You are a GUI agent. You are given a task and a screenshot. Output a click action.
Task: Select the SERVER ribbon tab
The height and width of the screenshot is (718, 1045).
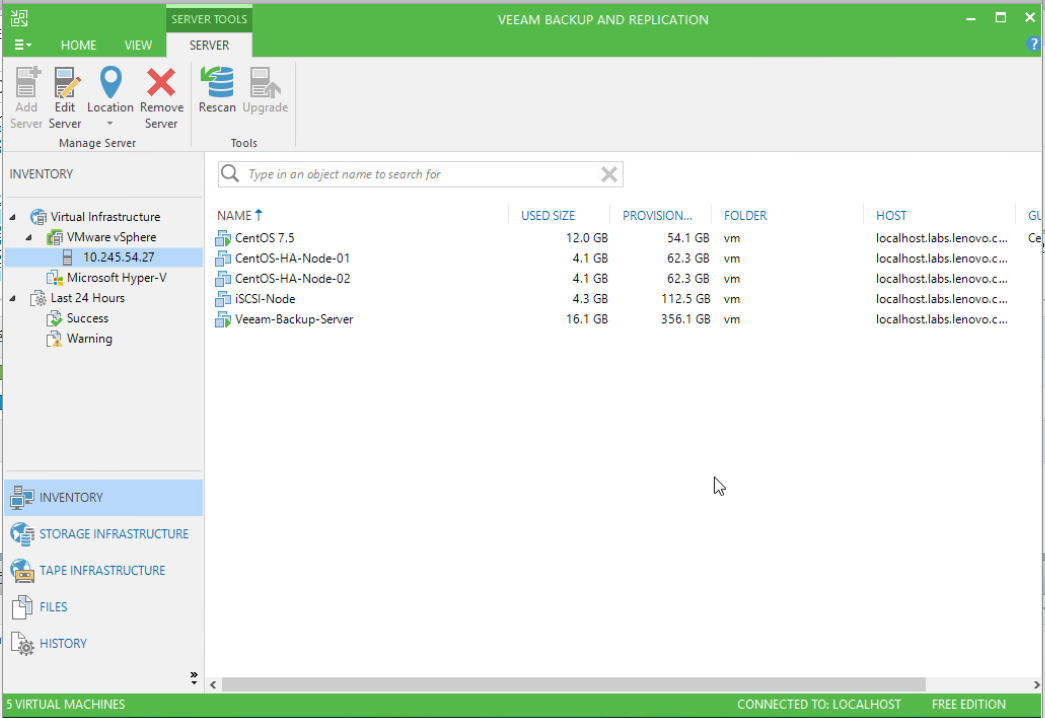[x=209, y=45]
